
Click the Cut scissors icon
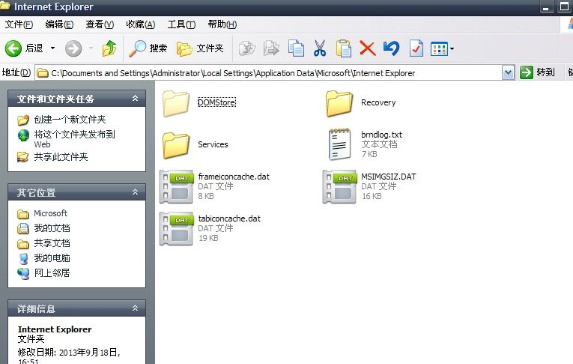pyautogui.click(x=320, y=48)
